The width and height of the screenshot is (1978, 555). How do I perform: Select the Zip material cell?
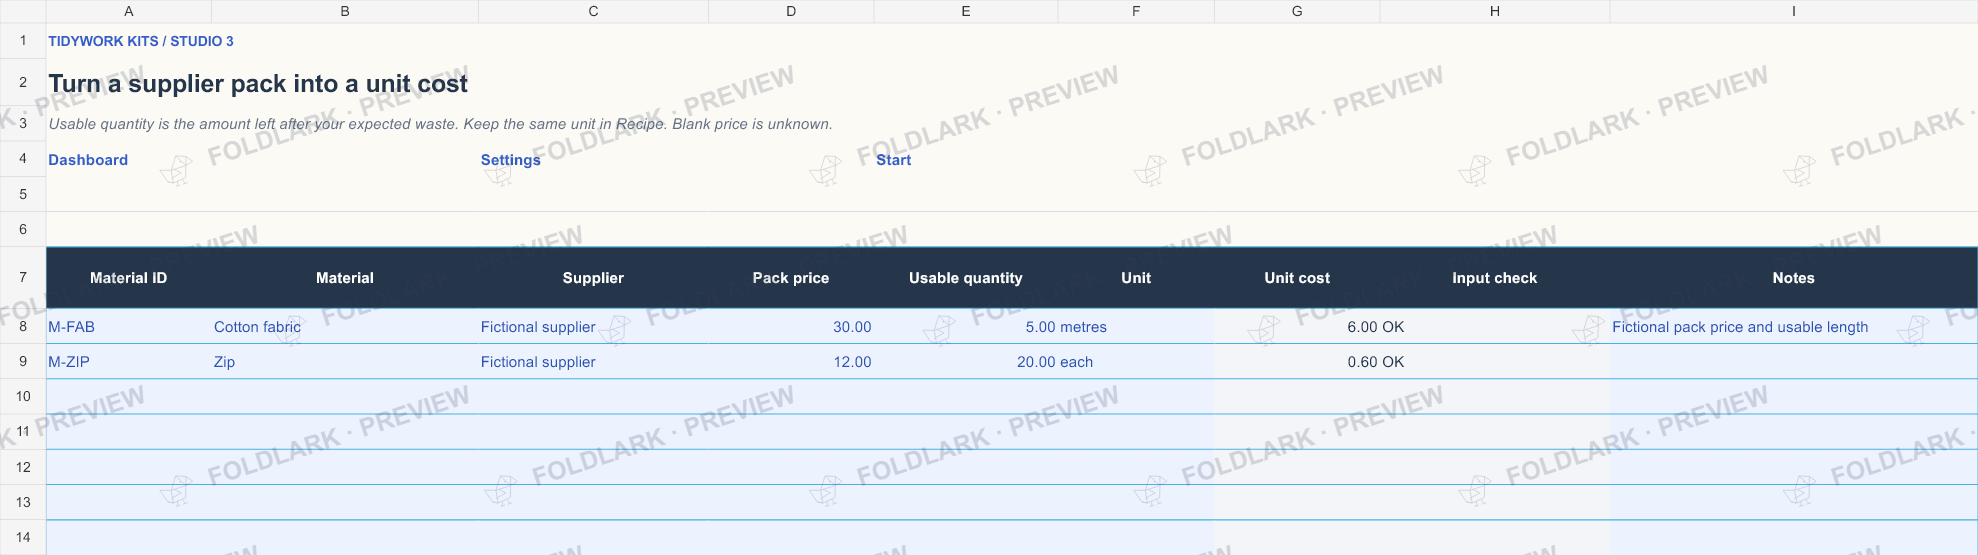tap(345, 362)
